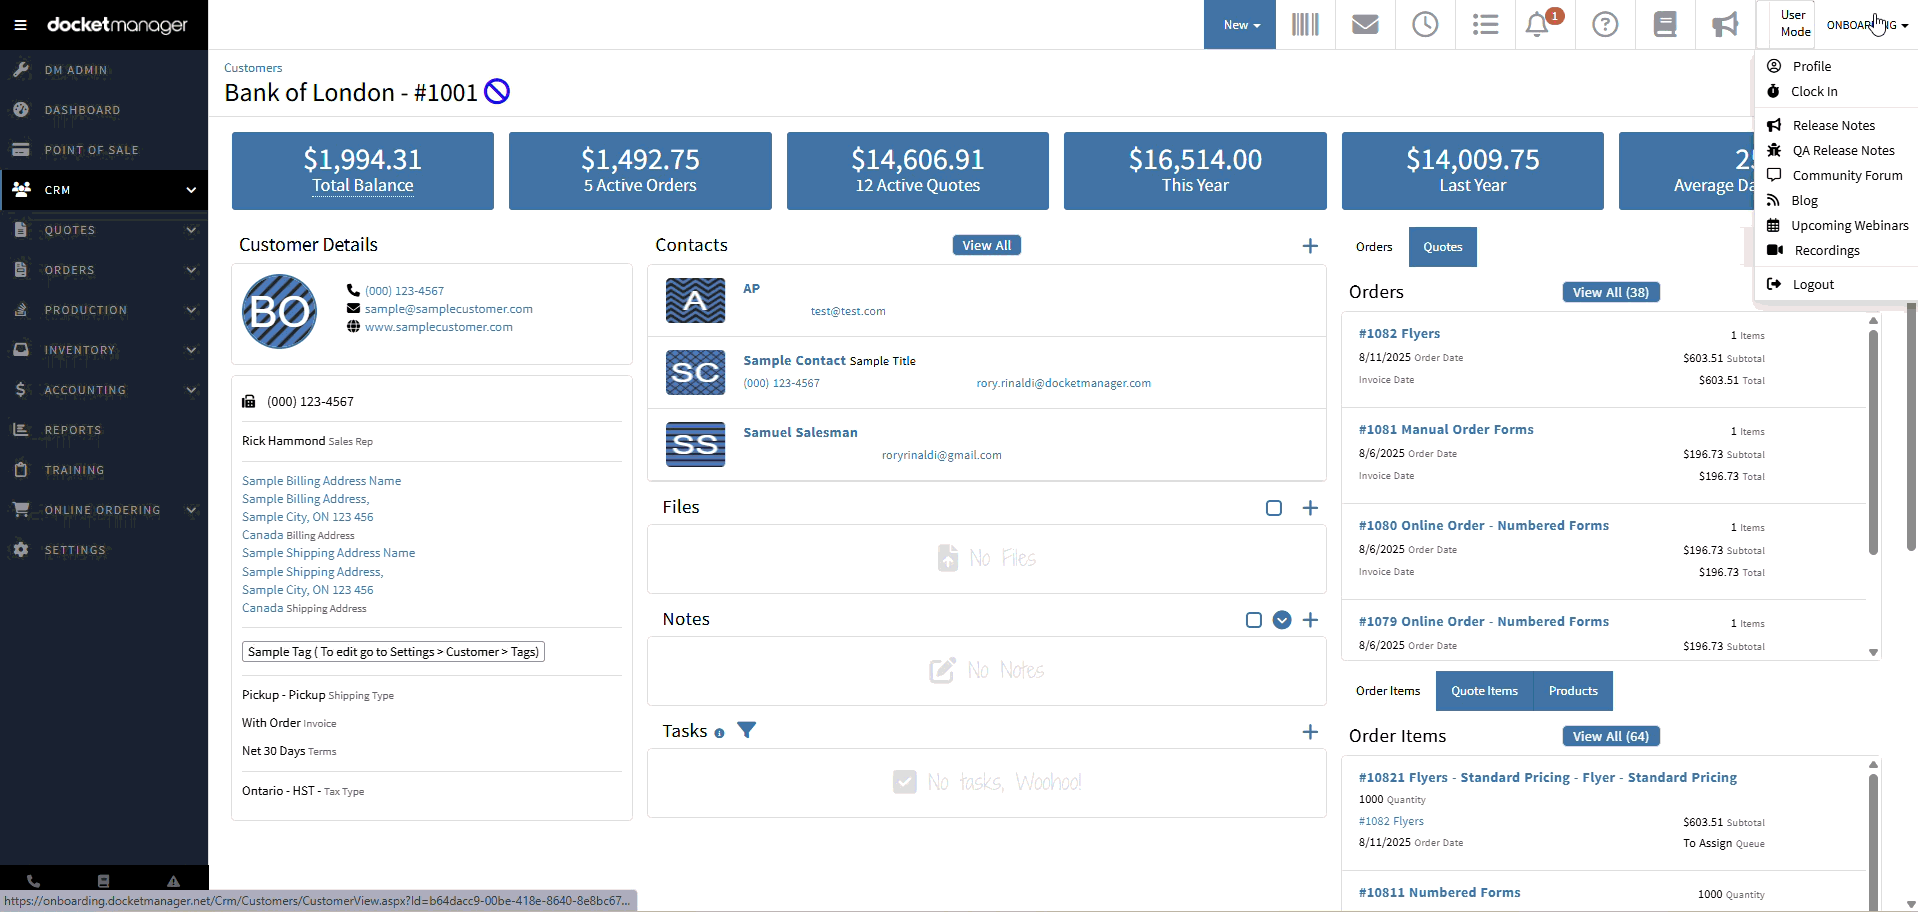Screen dimensions: 1918x912
Task: Toggle the Files section checkbox
Action: click(1274, 508)
